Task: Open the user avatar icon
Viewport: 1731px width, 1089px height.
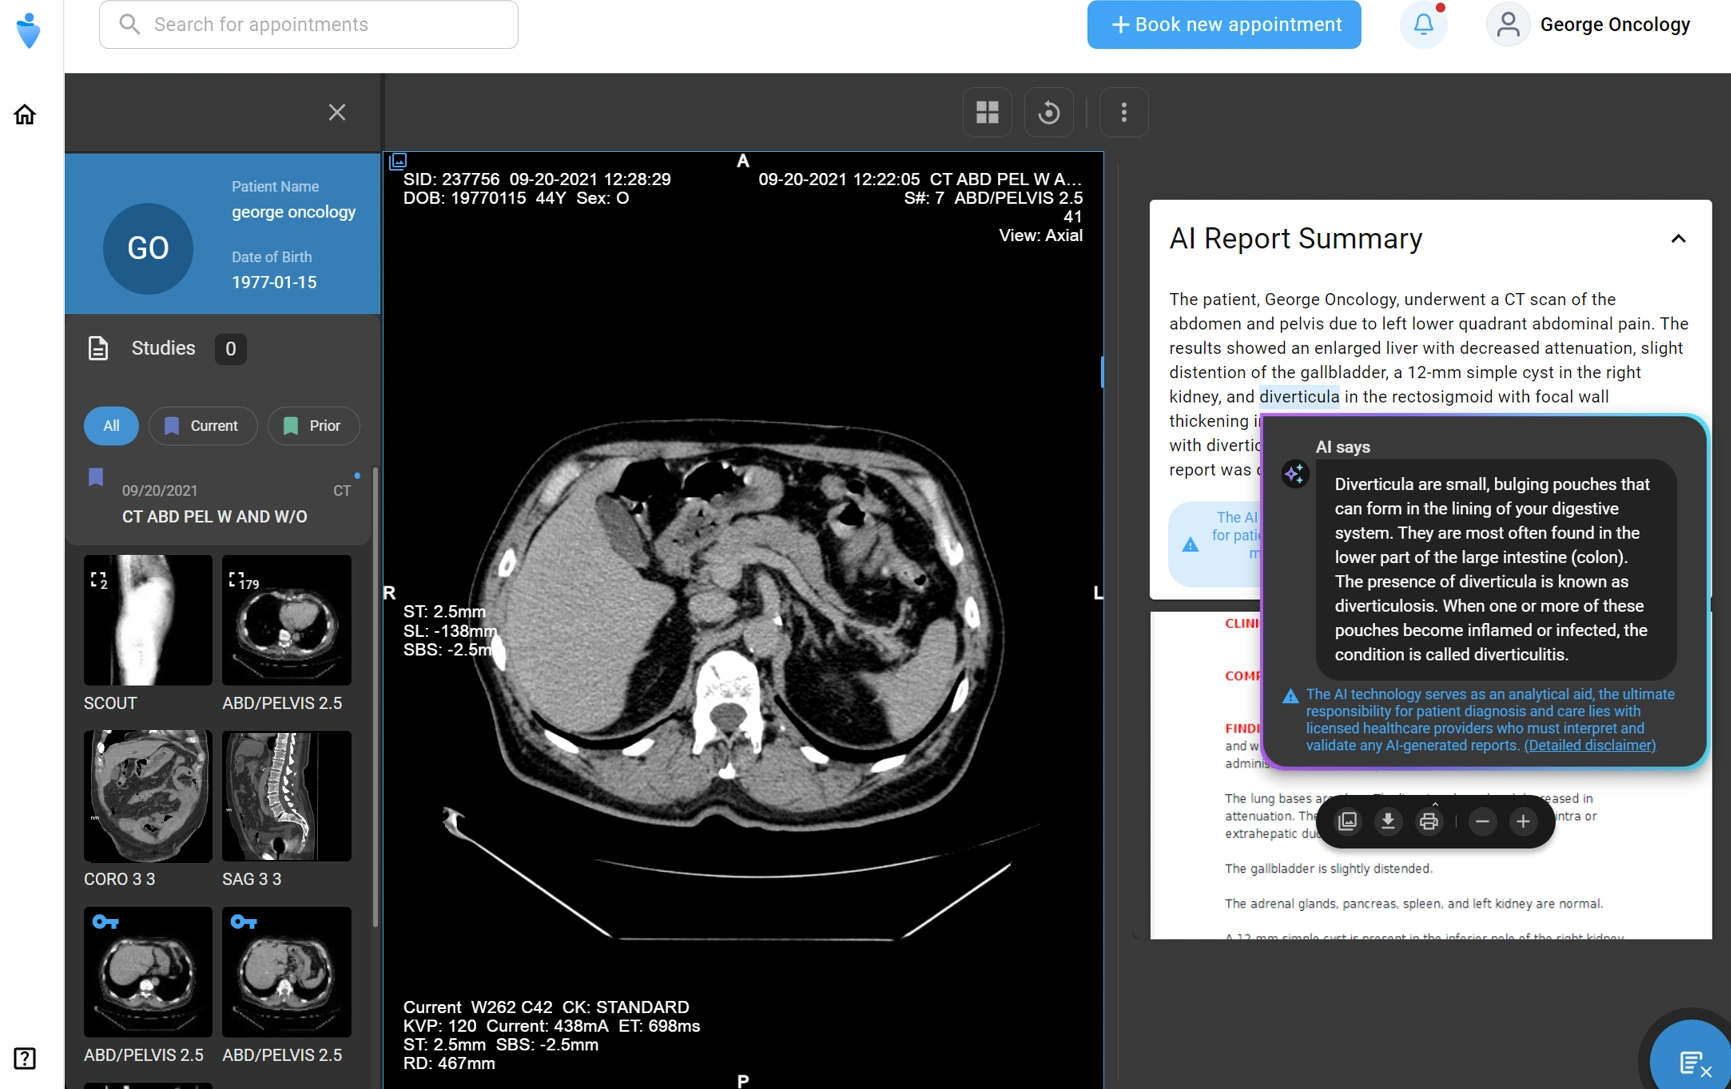Action: (x=1508, y=24)
